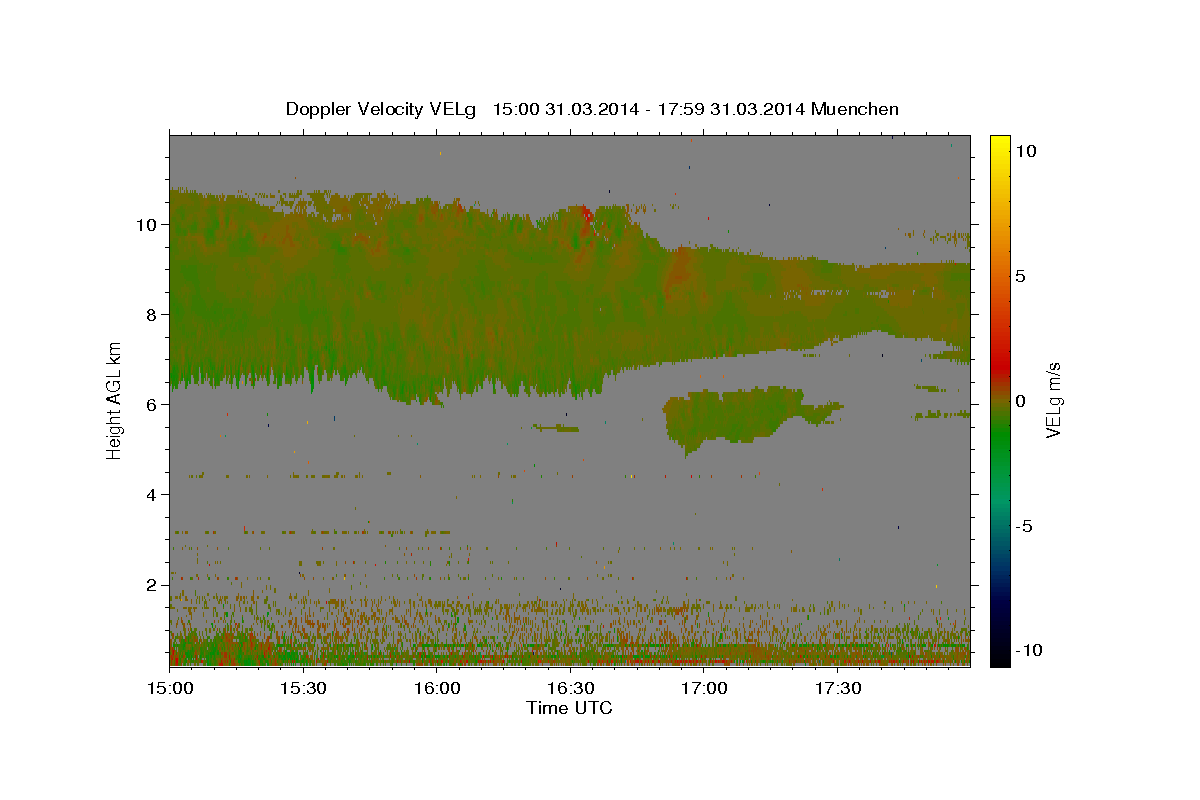This screenshot has height=800, width=1200.
Task: Click the 16:30 time tick label
Action: coord(570,689)
